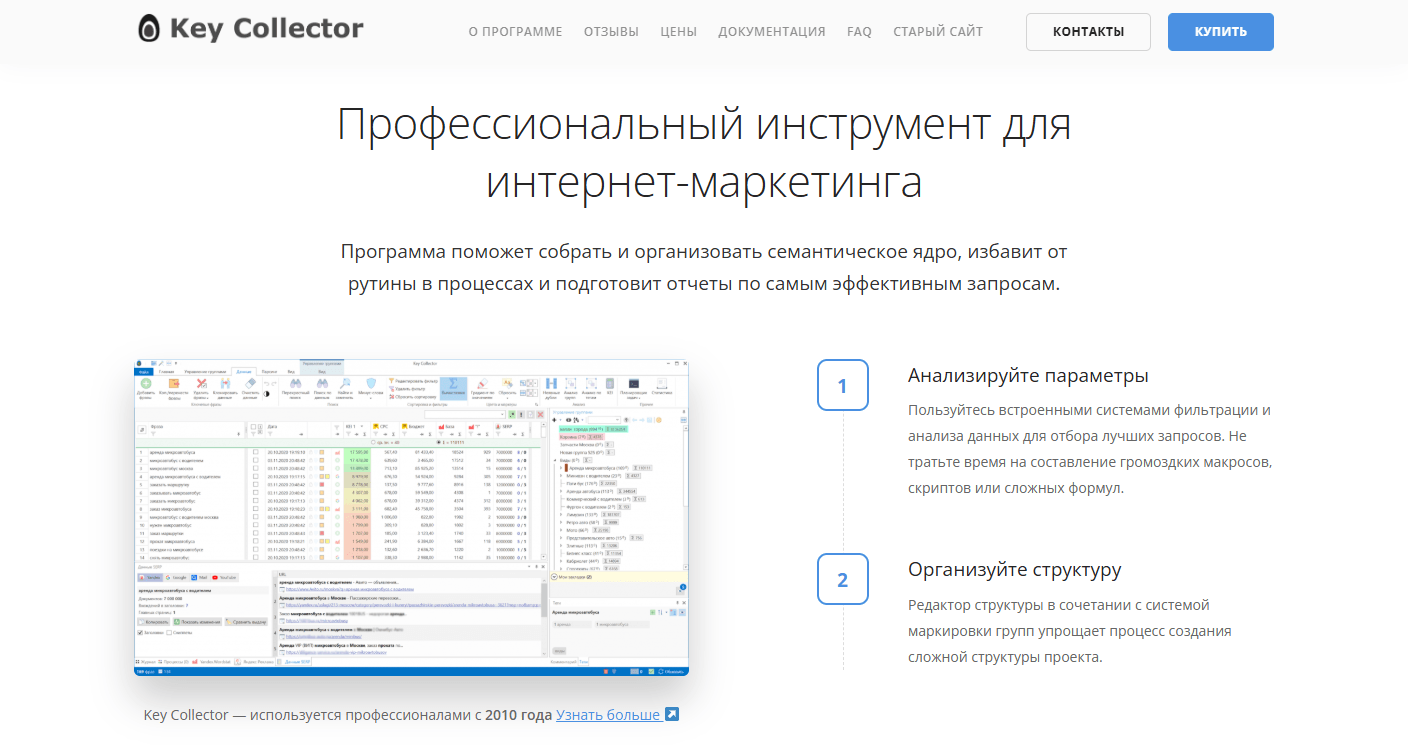Select step 1 numbered box
The height and width of the screenshot is (751, 1408).
[842, 385]
